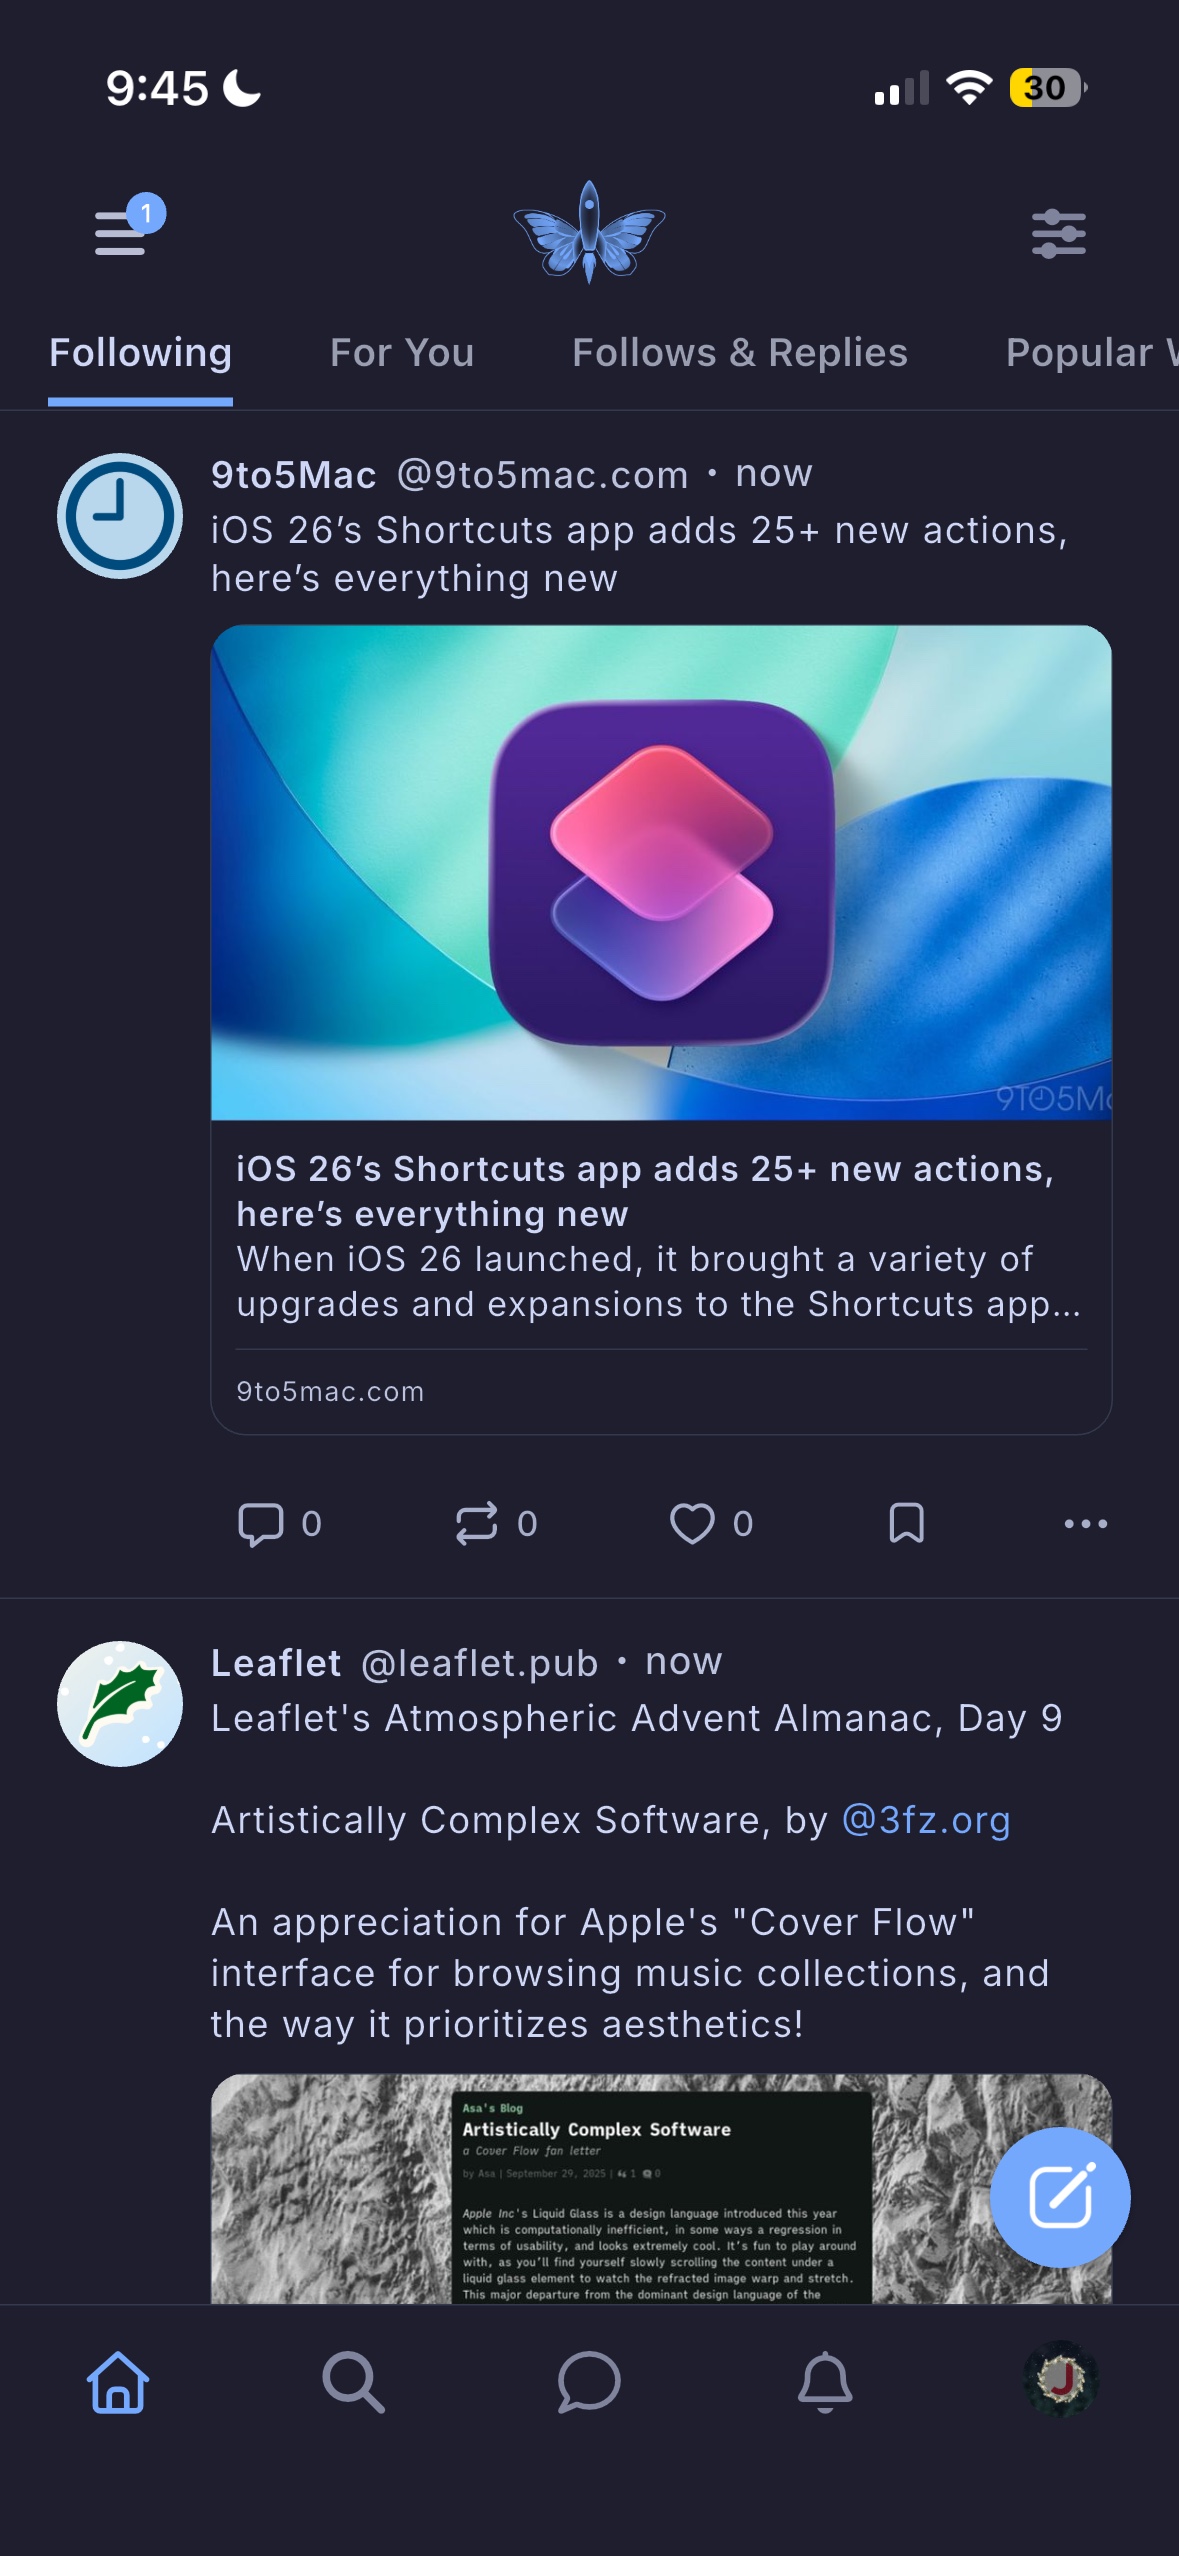This screenshot has width=1179, height=2556.
Task: Open the hamburger menu with notification badge
Action: coord(122,233)
